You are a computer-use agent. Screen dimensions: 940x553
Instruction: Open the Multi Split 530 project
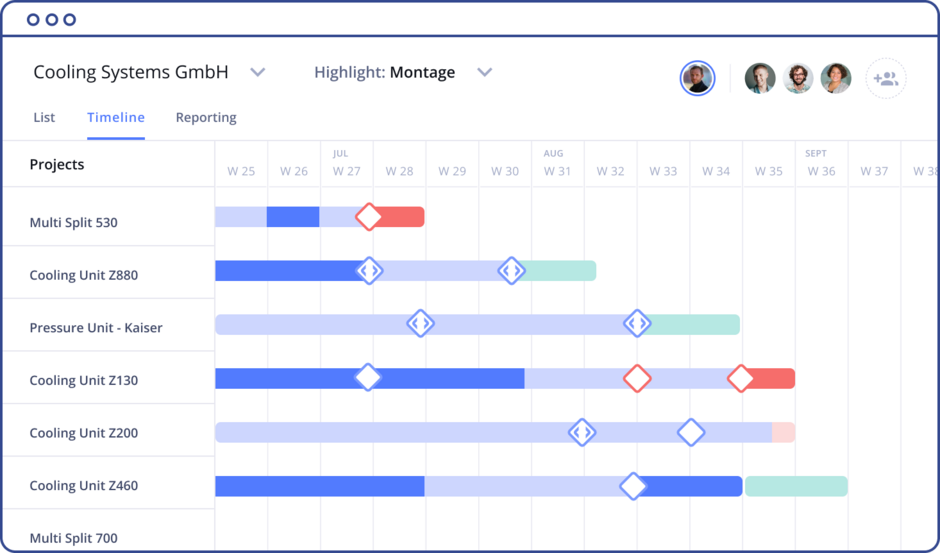click(x=73, y=222)
